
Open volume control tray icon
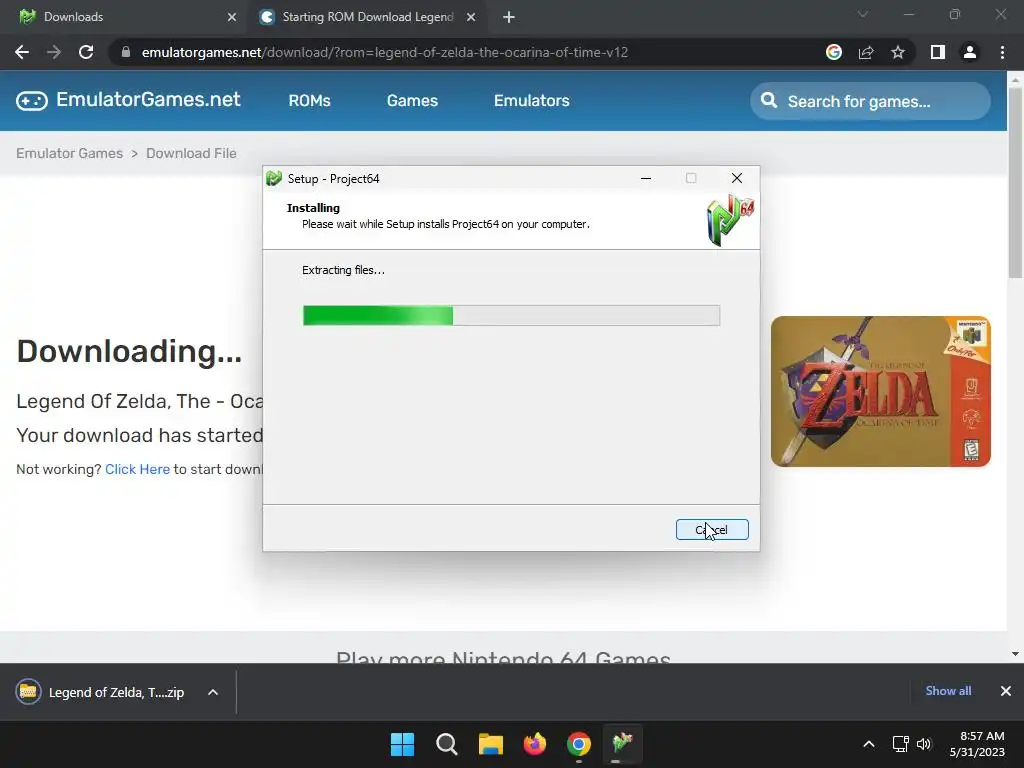click(924, 744)
